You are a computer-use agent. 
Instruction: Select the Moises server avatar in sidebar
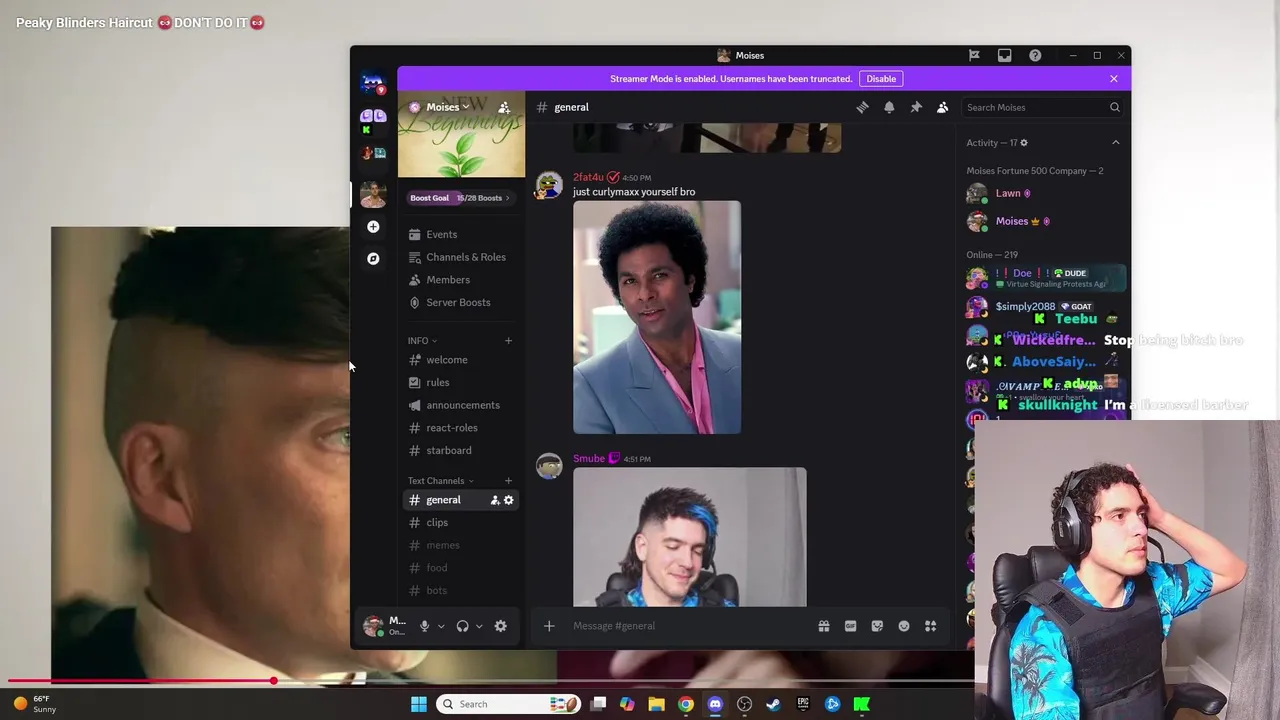(x=373, y=194)
